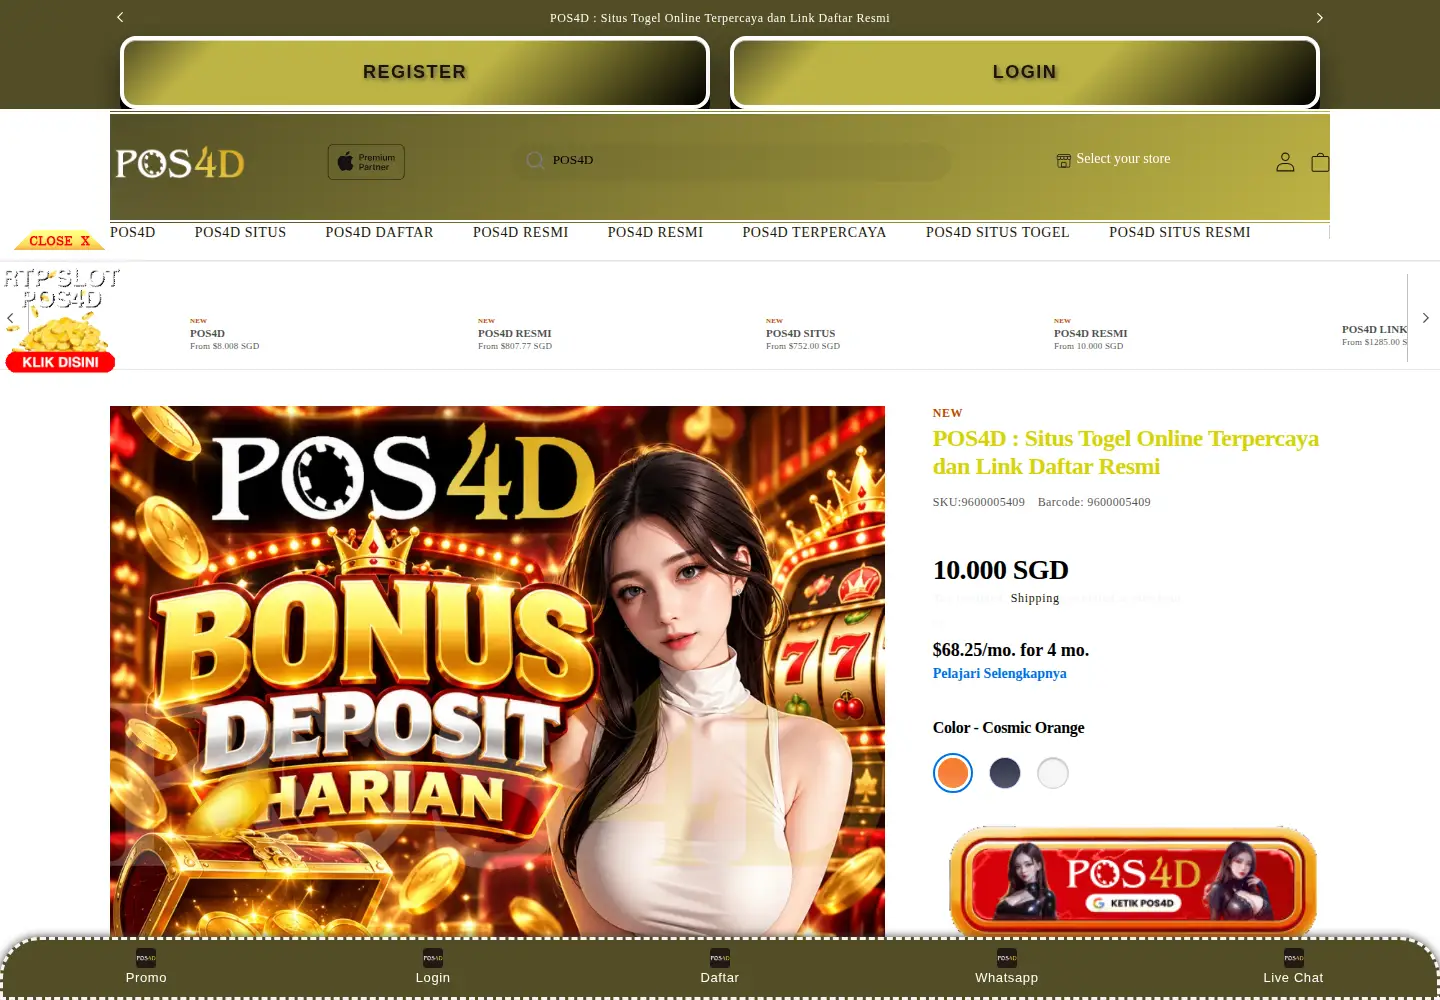Click the SKU:9600005409 text

point(979,502)
